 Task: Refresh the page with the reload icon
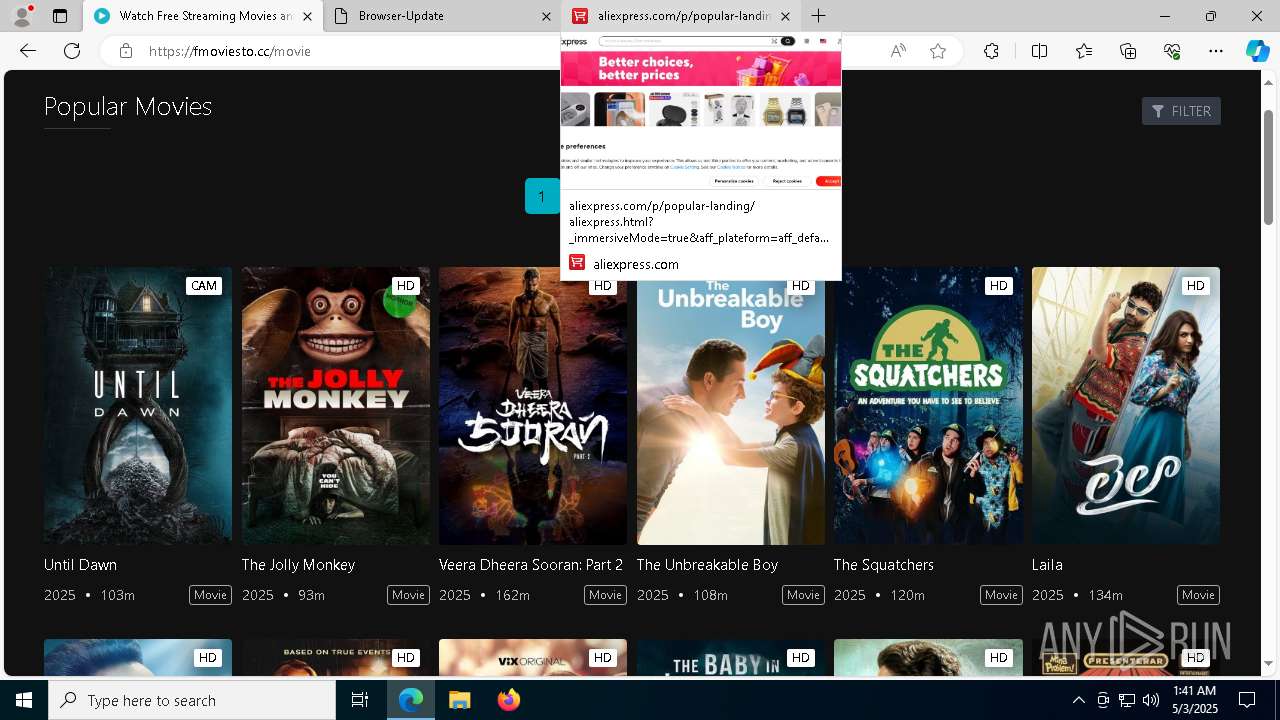point(72,51)
